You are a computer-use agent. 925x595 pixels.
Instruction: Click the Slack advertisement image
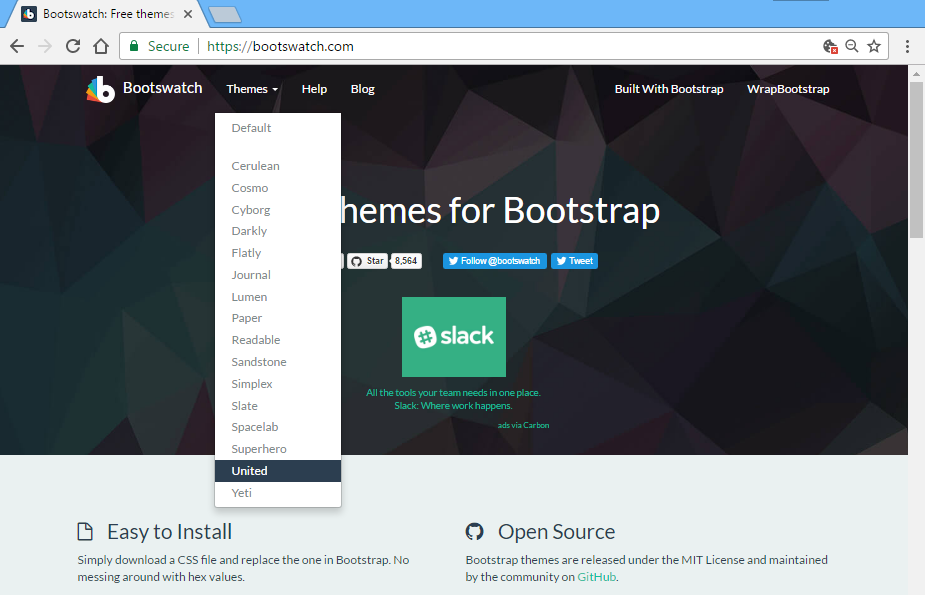point(454,337)
